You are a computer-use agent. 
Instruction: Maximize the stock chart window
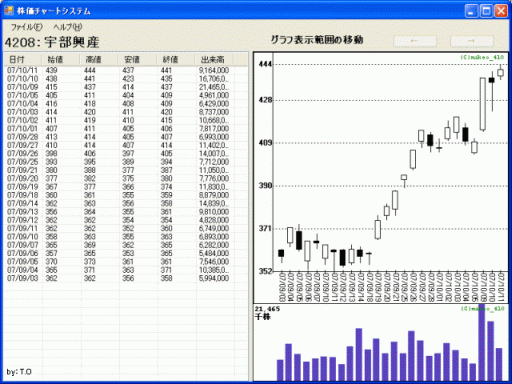click(486, 11)
